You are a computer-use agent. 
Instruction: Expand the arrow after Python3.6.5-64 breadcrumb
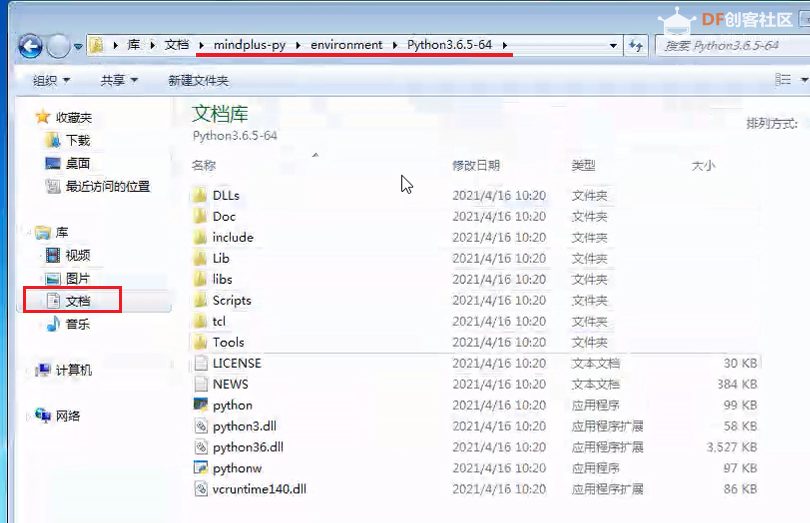505,45
